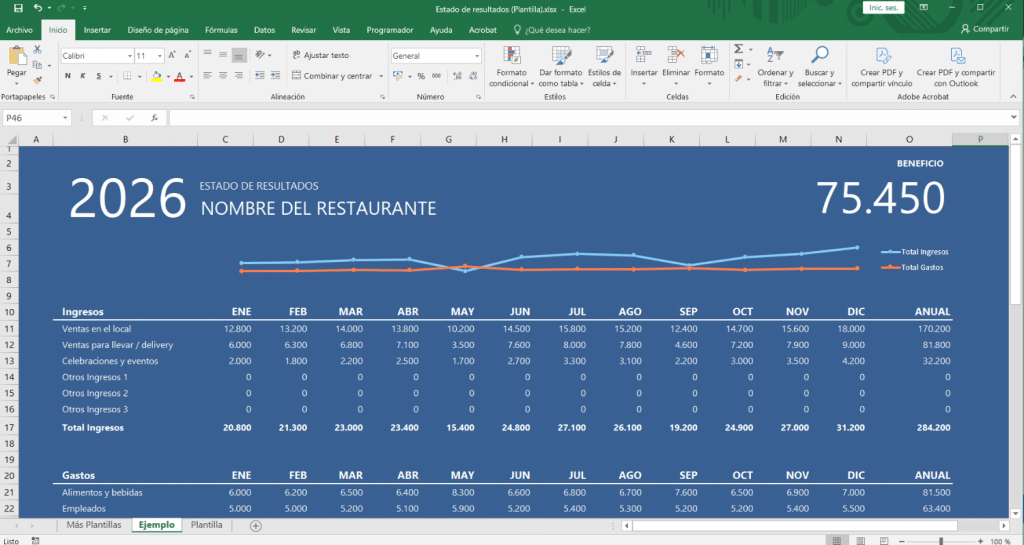The image size is (1024, 545).
Task: Click the ¿Qué desea hacer? search box
Action: [x=552, y=30]
